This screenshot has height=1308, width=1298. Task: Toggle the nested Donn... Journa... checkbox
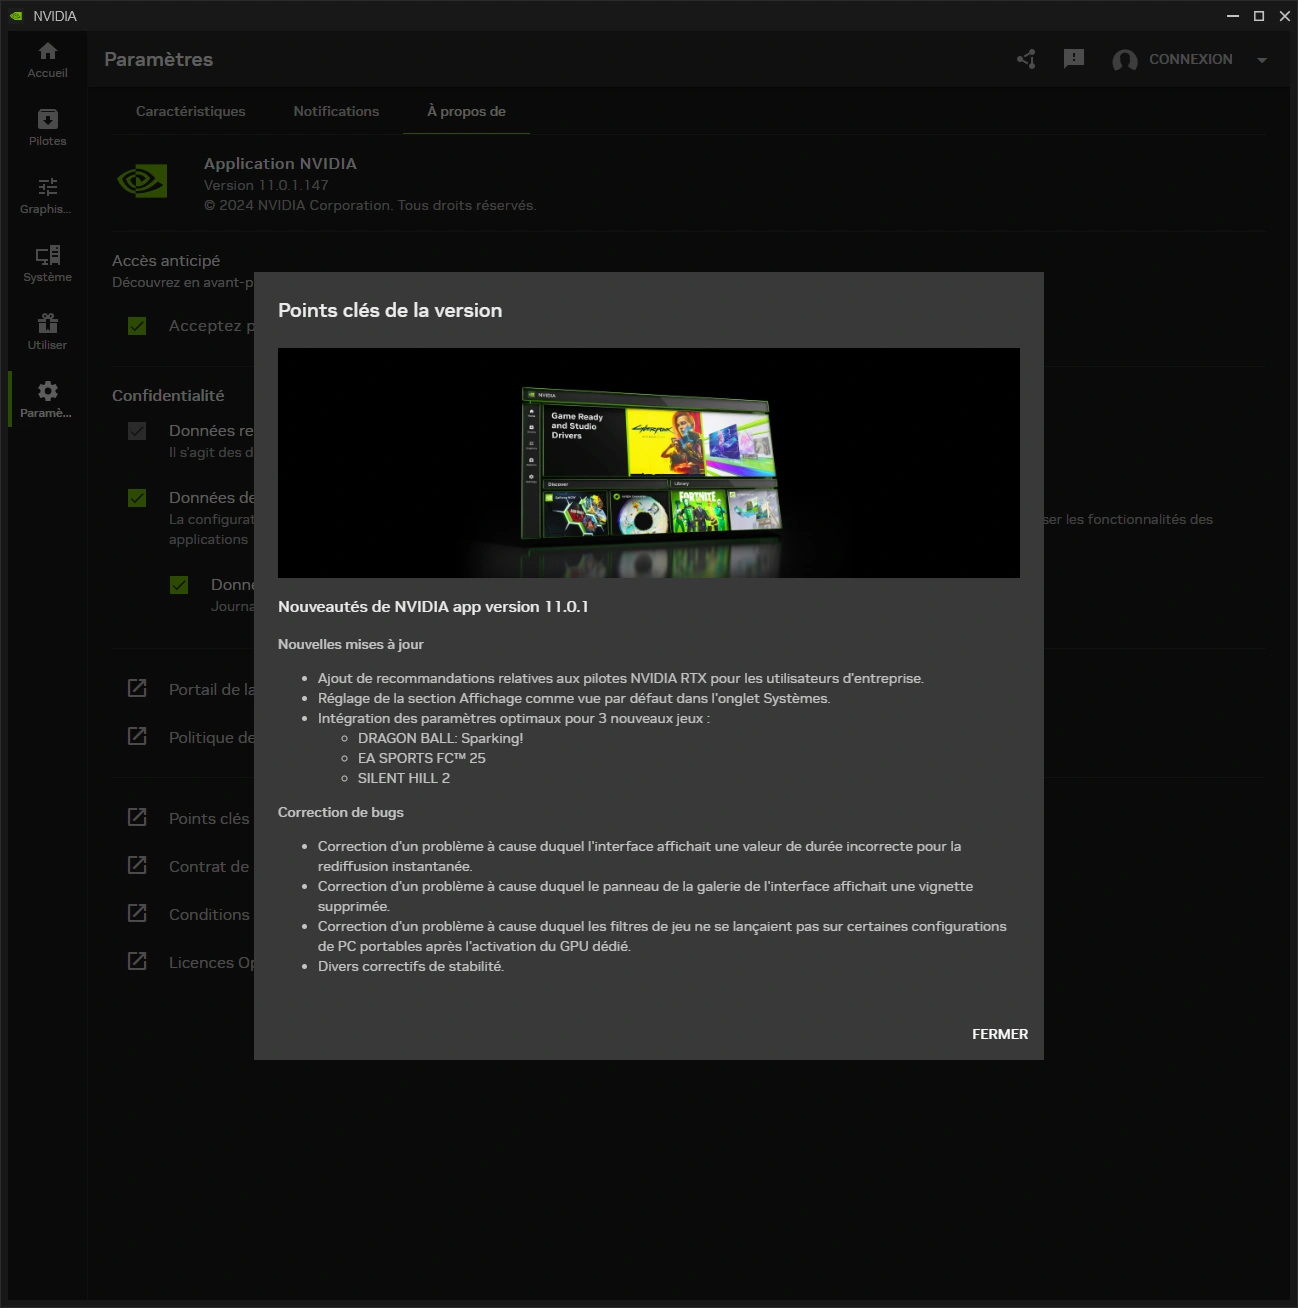coord(180,585)
